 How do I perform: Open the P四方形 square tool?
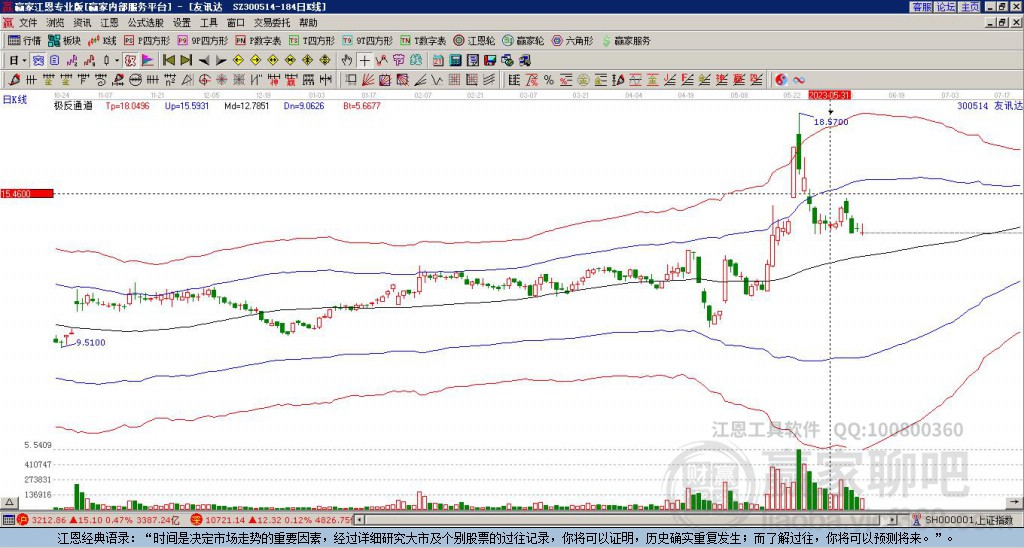pyautogui.click(x=147, y=40)
